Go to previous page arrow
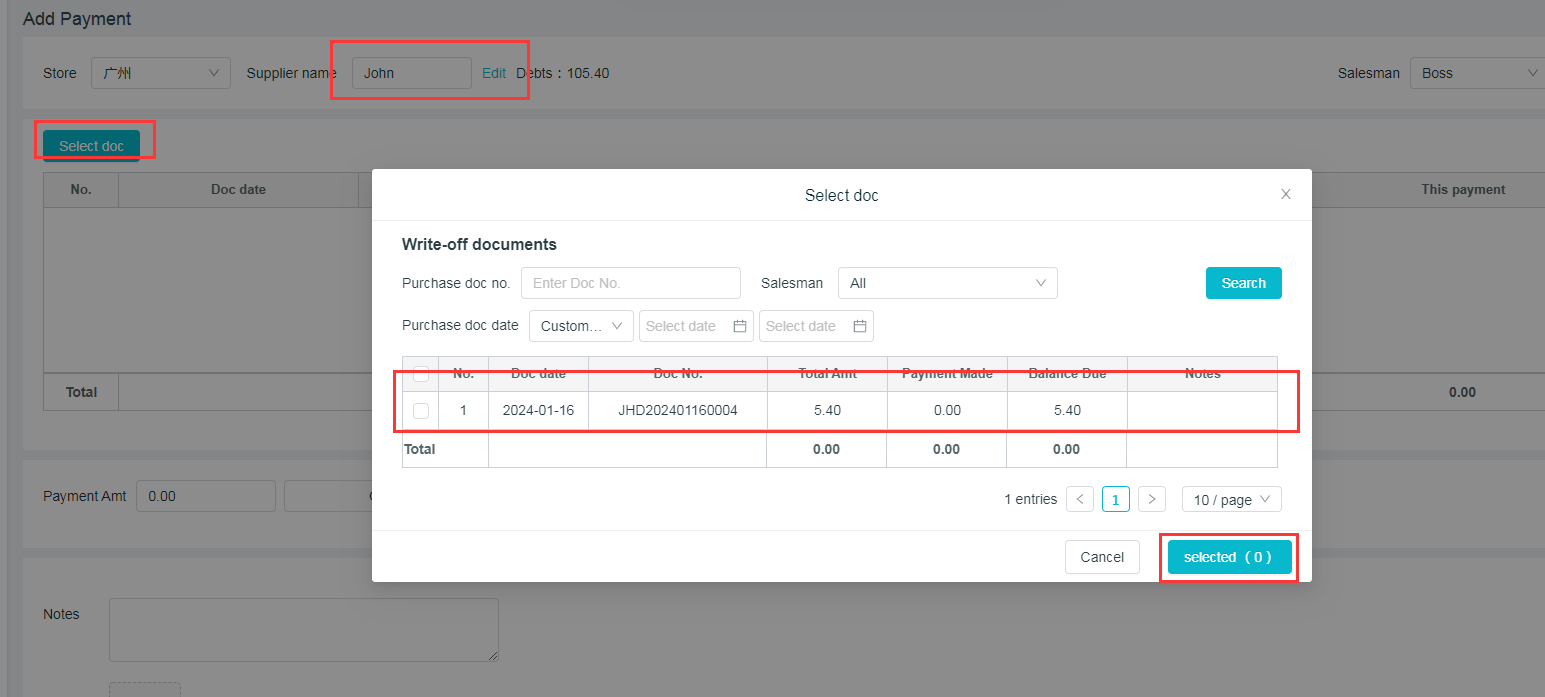The width and height of the screenshot is (1545, 697). pos(1080,499)
